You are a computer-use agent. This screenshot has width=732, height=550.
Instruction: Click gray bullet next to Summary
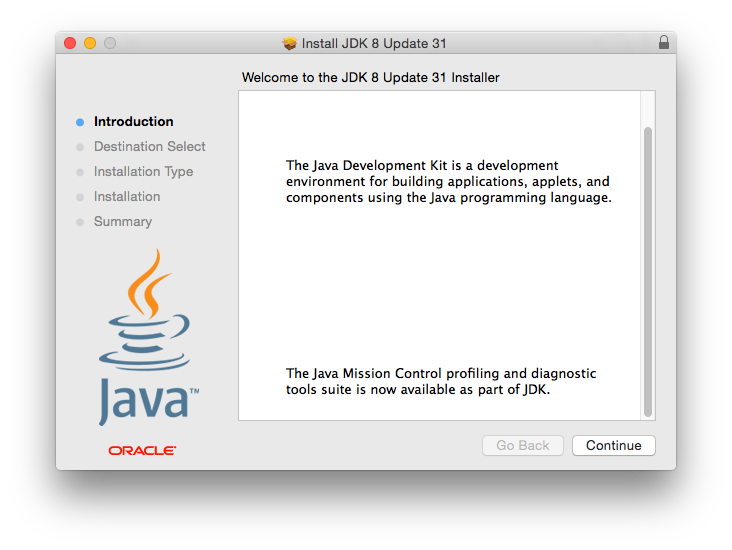click(x=80, y=222)
